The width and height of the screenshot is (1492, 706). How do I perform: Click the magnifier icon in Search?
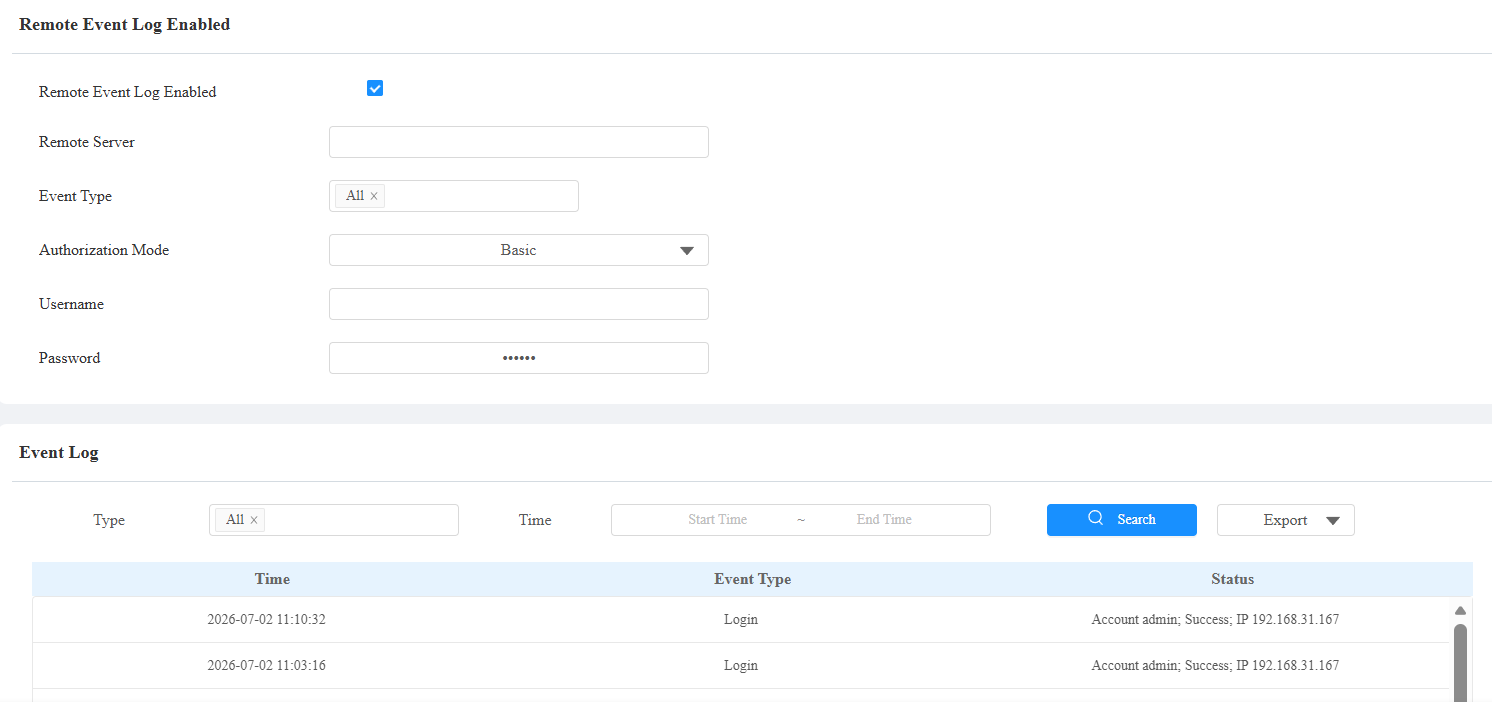click(x=1095, y=518)
